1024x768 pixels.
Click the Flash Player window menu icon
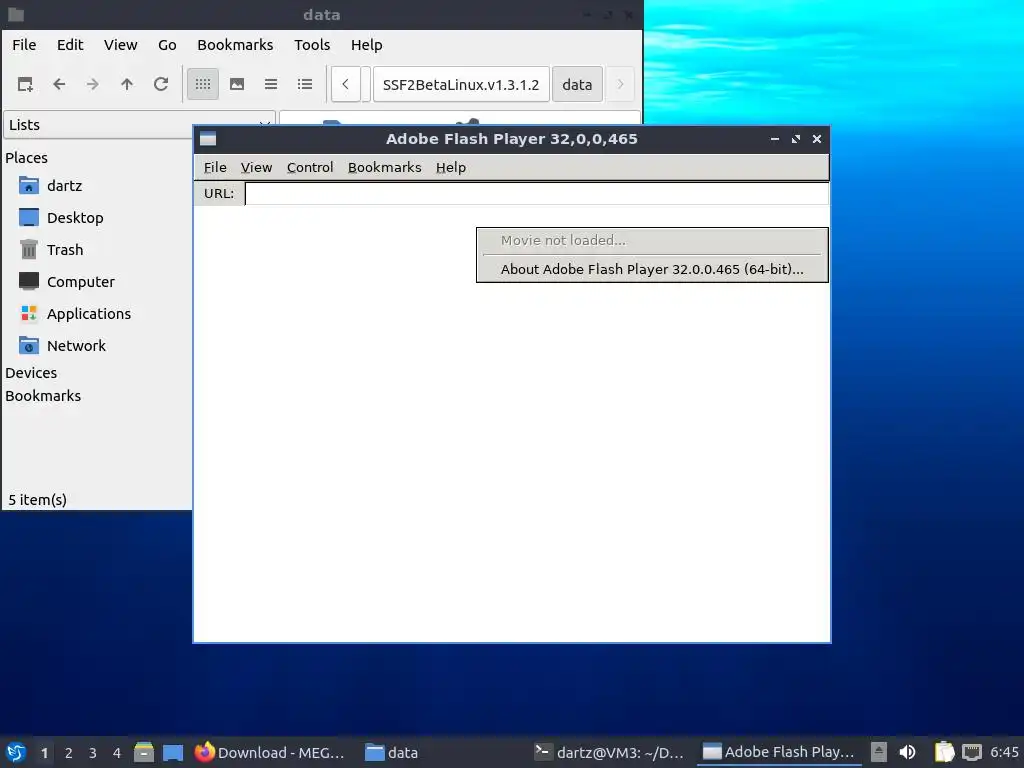[x=208, y=138]
